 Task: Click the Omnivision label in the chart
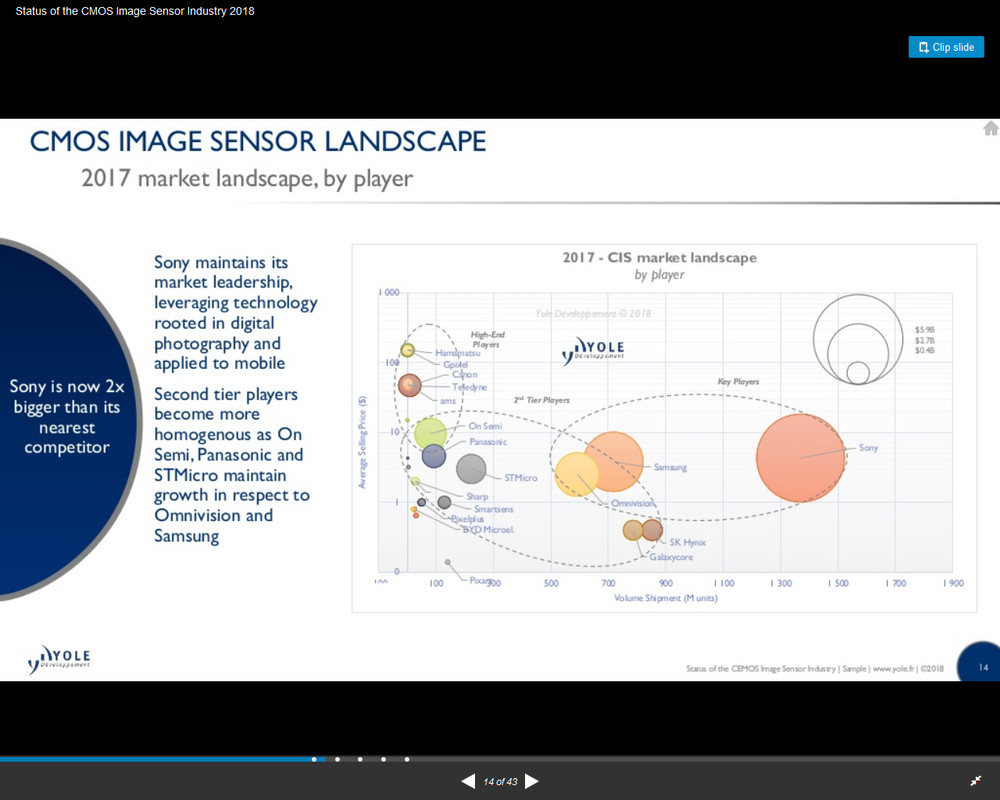coord(633,503)
